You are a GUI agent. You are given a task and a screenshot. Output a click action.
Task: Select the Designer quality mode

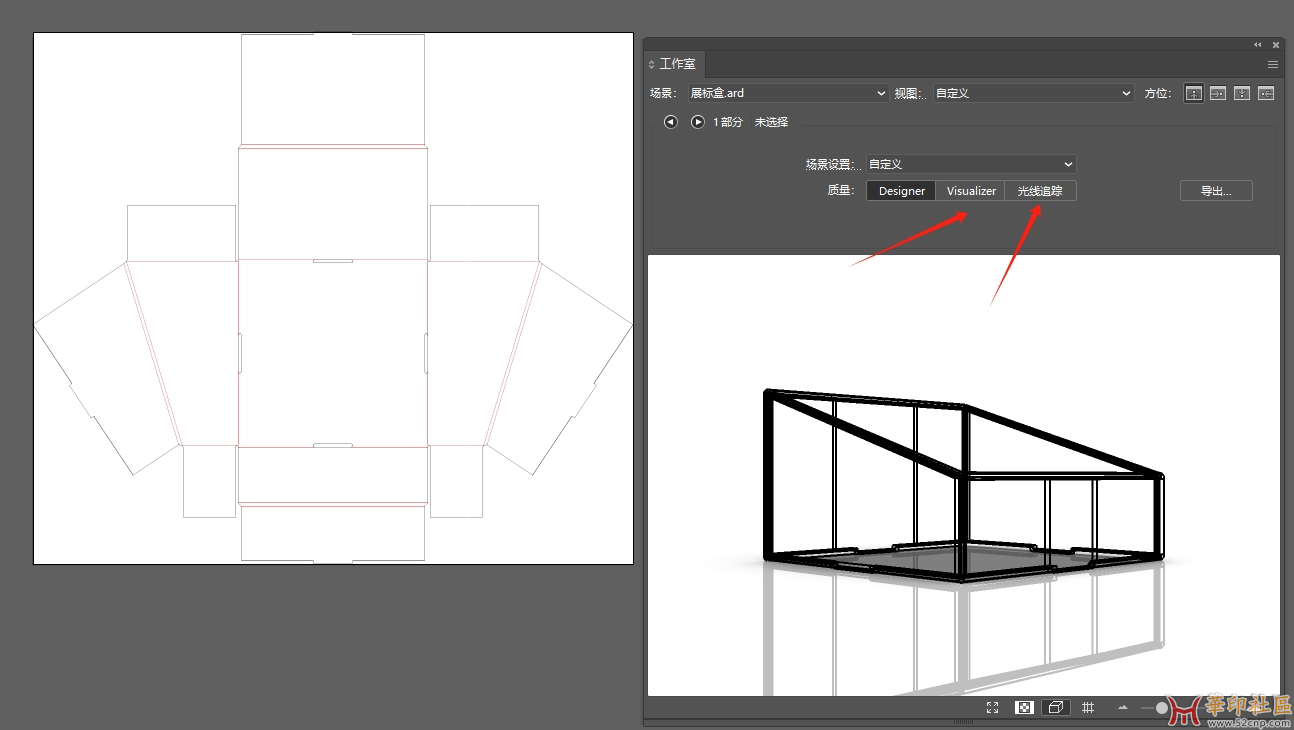point(901,191)
